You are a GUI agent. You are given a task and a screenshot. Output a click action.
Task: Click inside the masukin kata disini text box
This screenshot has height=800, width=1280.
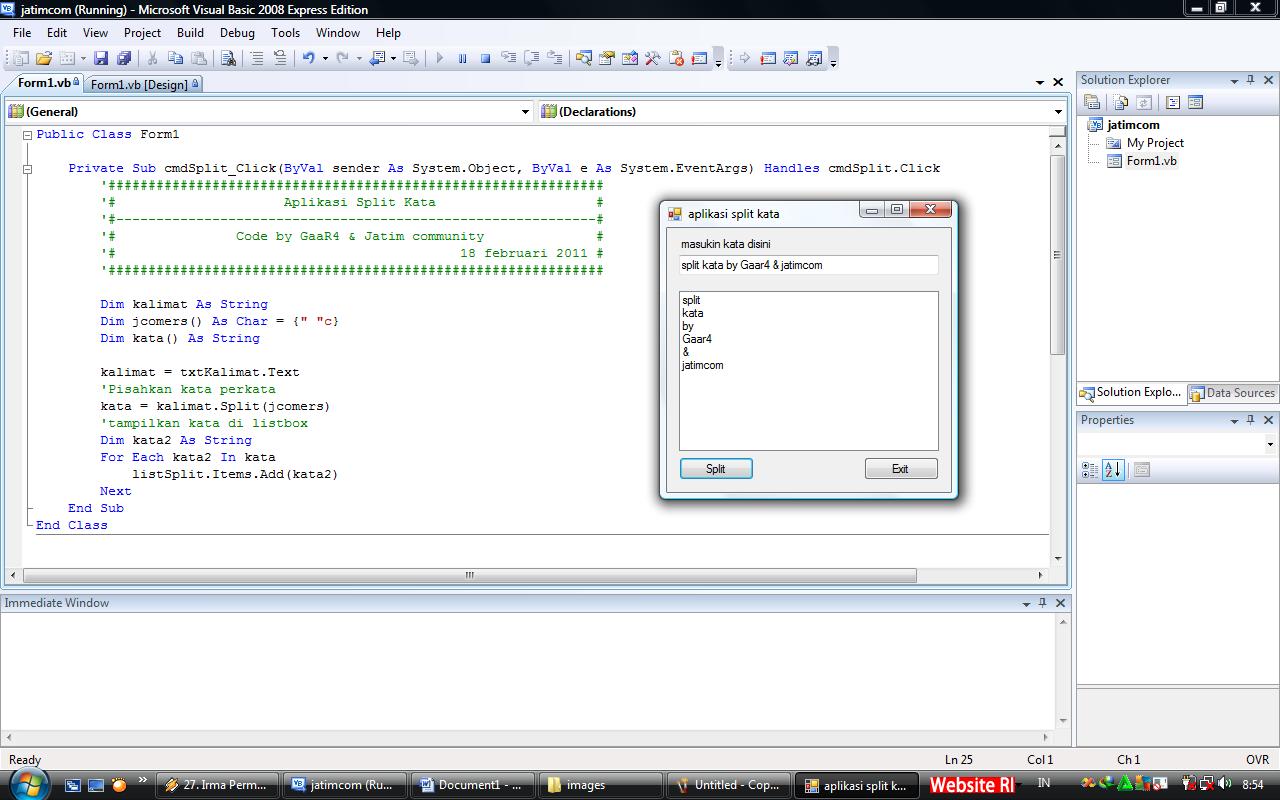808,264
